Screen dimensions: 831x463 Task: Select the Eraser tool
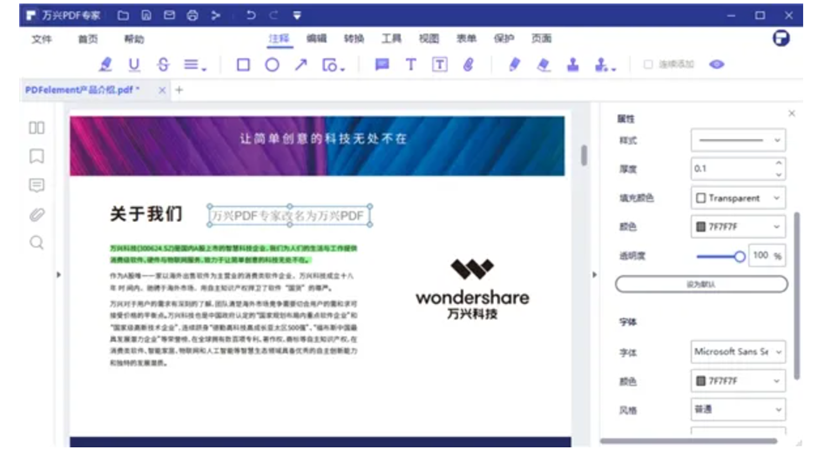point(543,65)
